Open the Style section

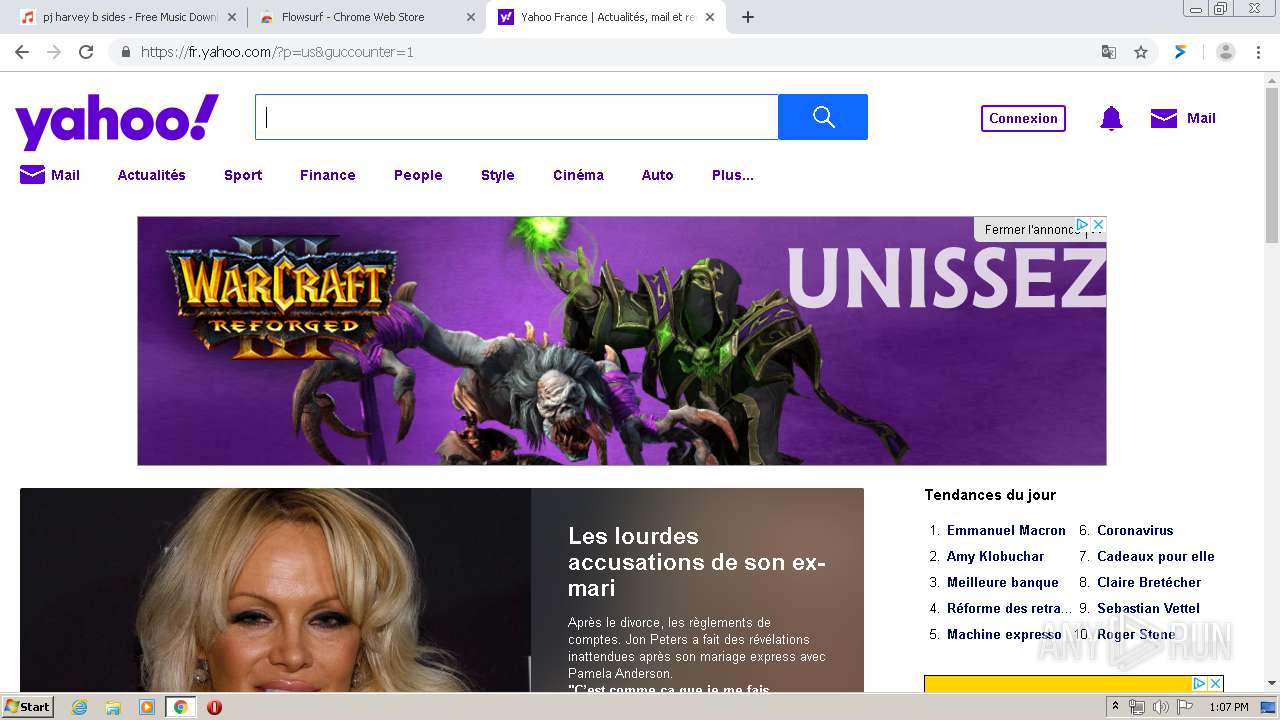click(x=498, y=175)
